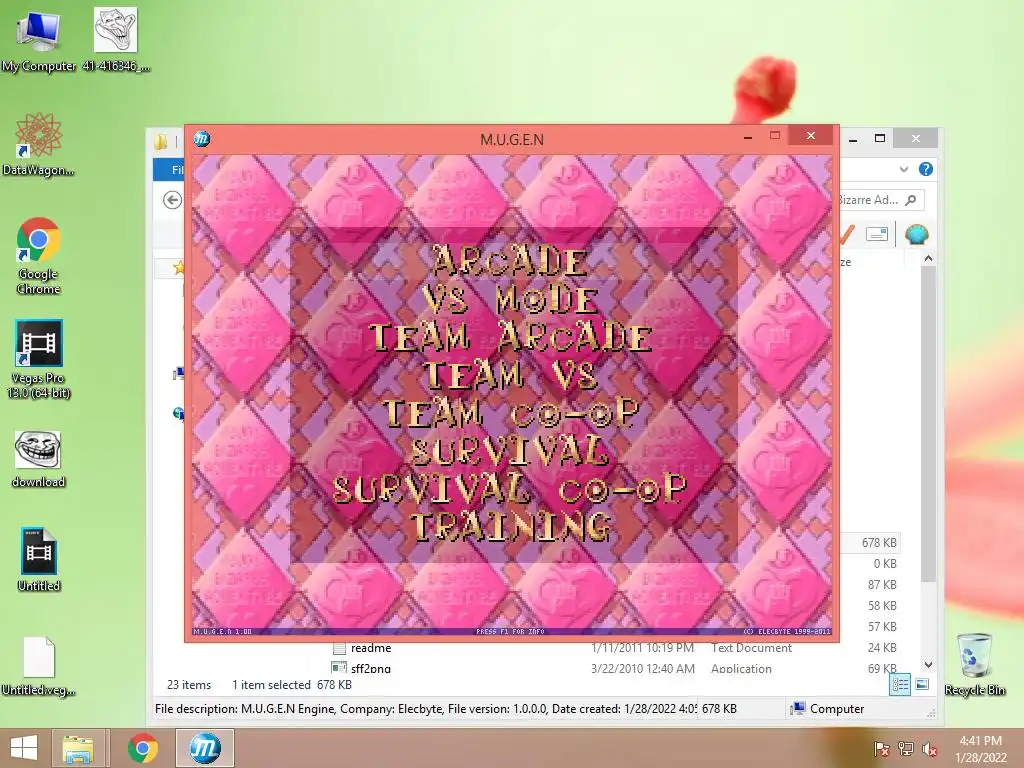This screenshot has width=1024, height=768.
Task: Select TRAINING in the MUGEN menu
Action: [x=511, y=527]
